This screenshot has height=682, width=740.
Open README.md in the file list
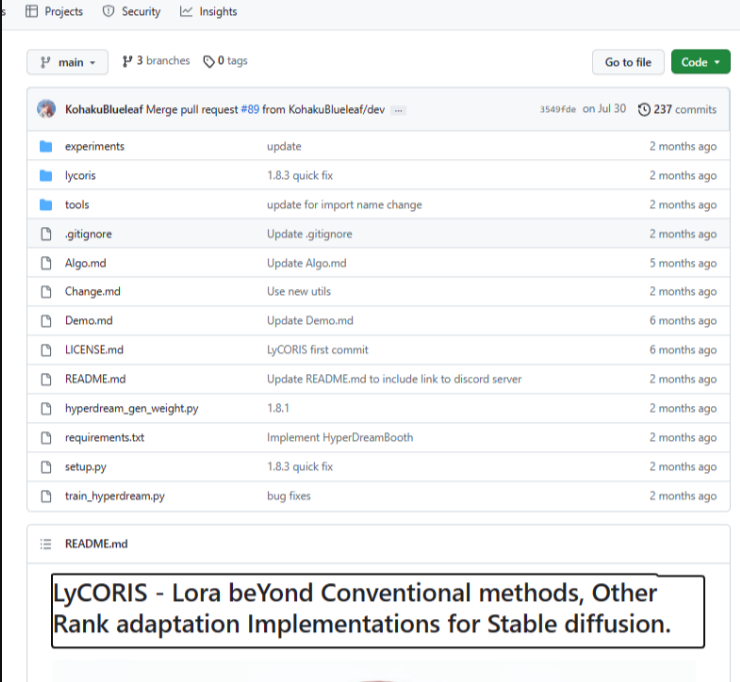[95, 379]
